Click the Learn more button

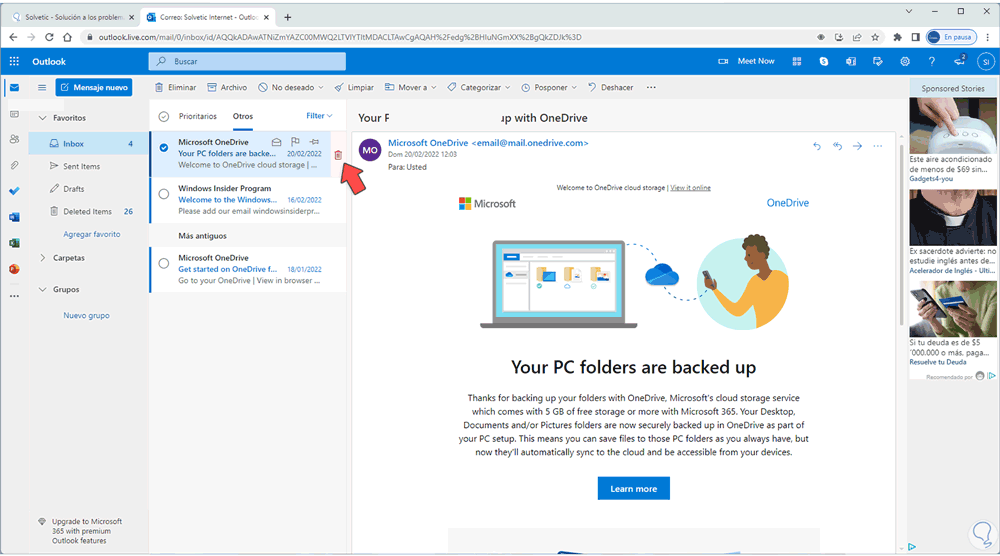[x=633, y=488]
